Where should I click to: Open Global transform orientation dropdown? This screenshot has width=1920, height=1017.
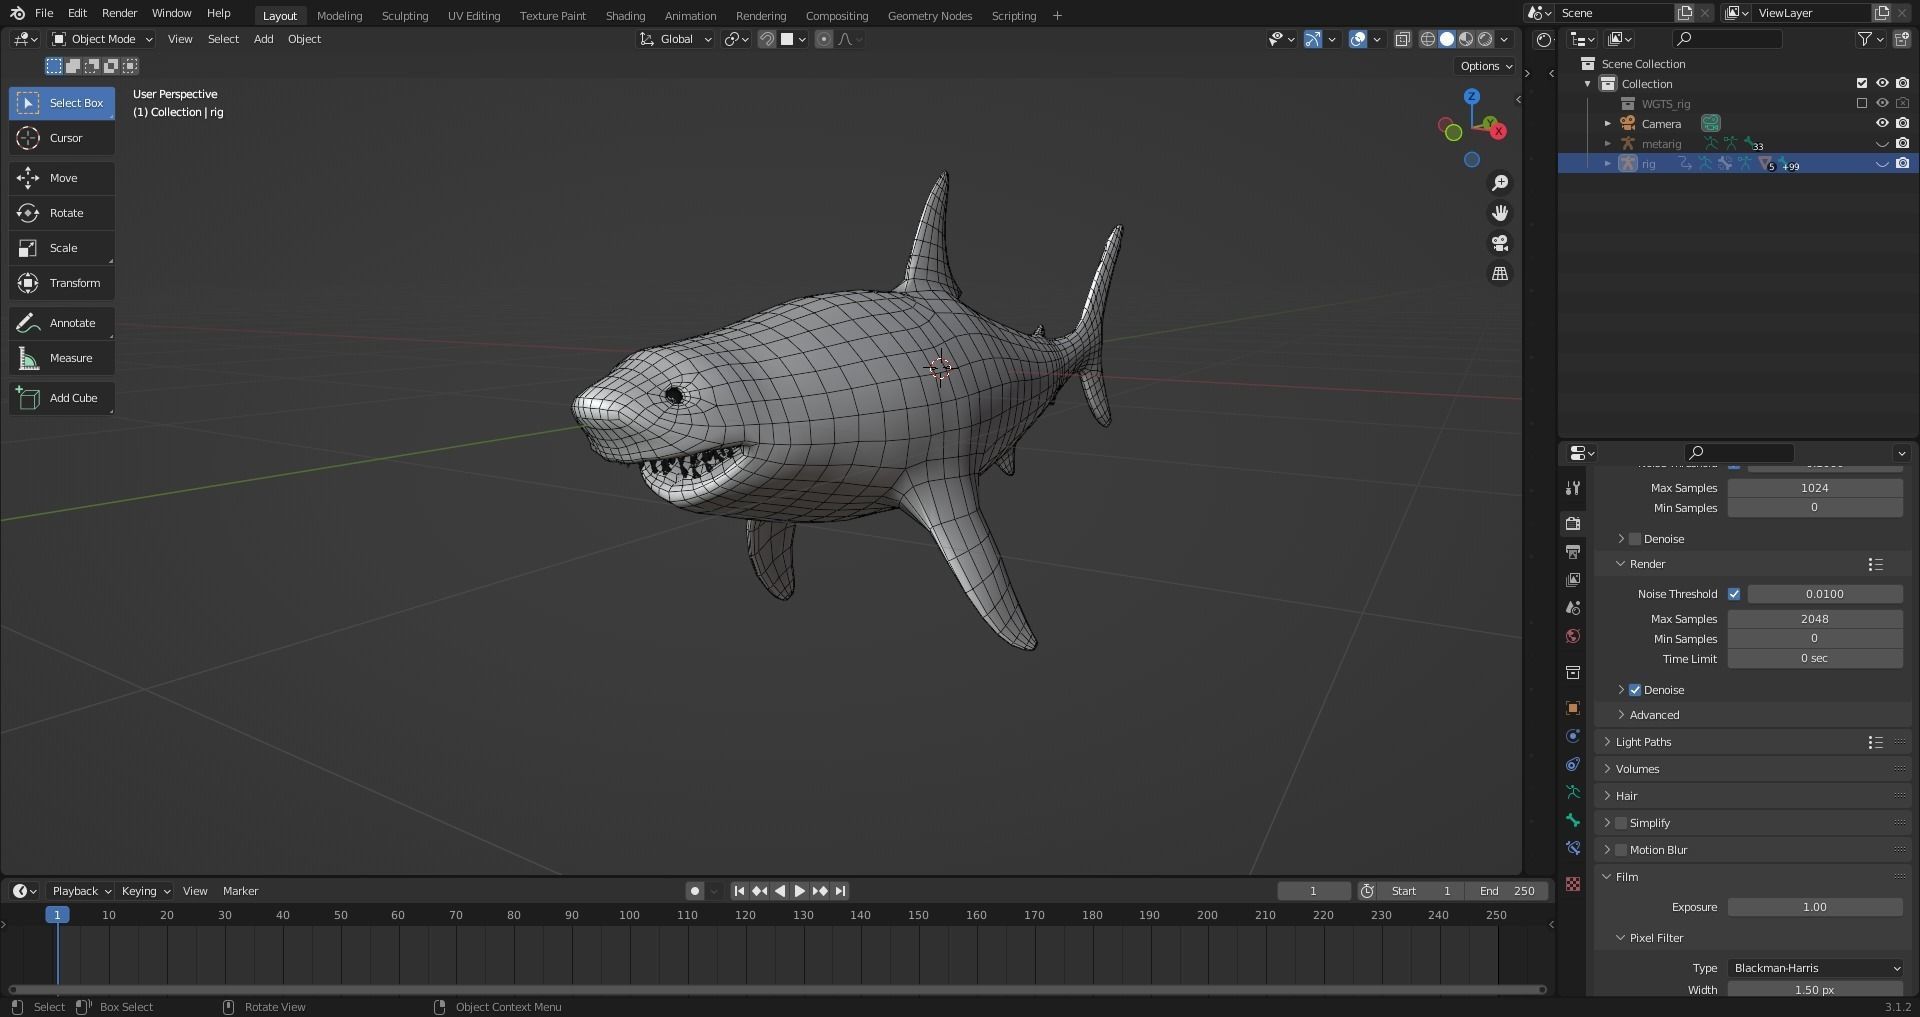click(676, 39)
